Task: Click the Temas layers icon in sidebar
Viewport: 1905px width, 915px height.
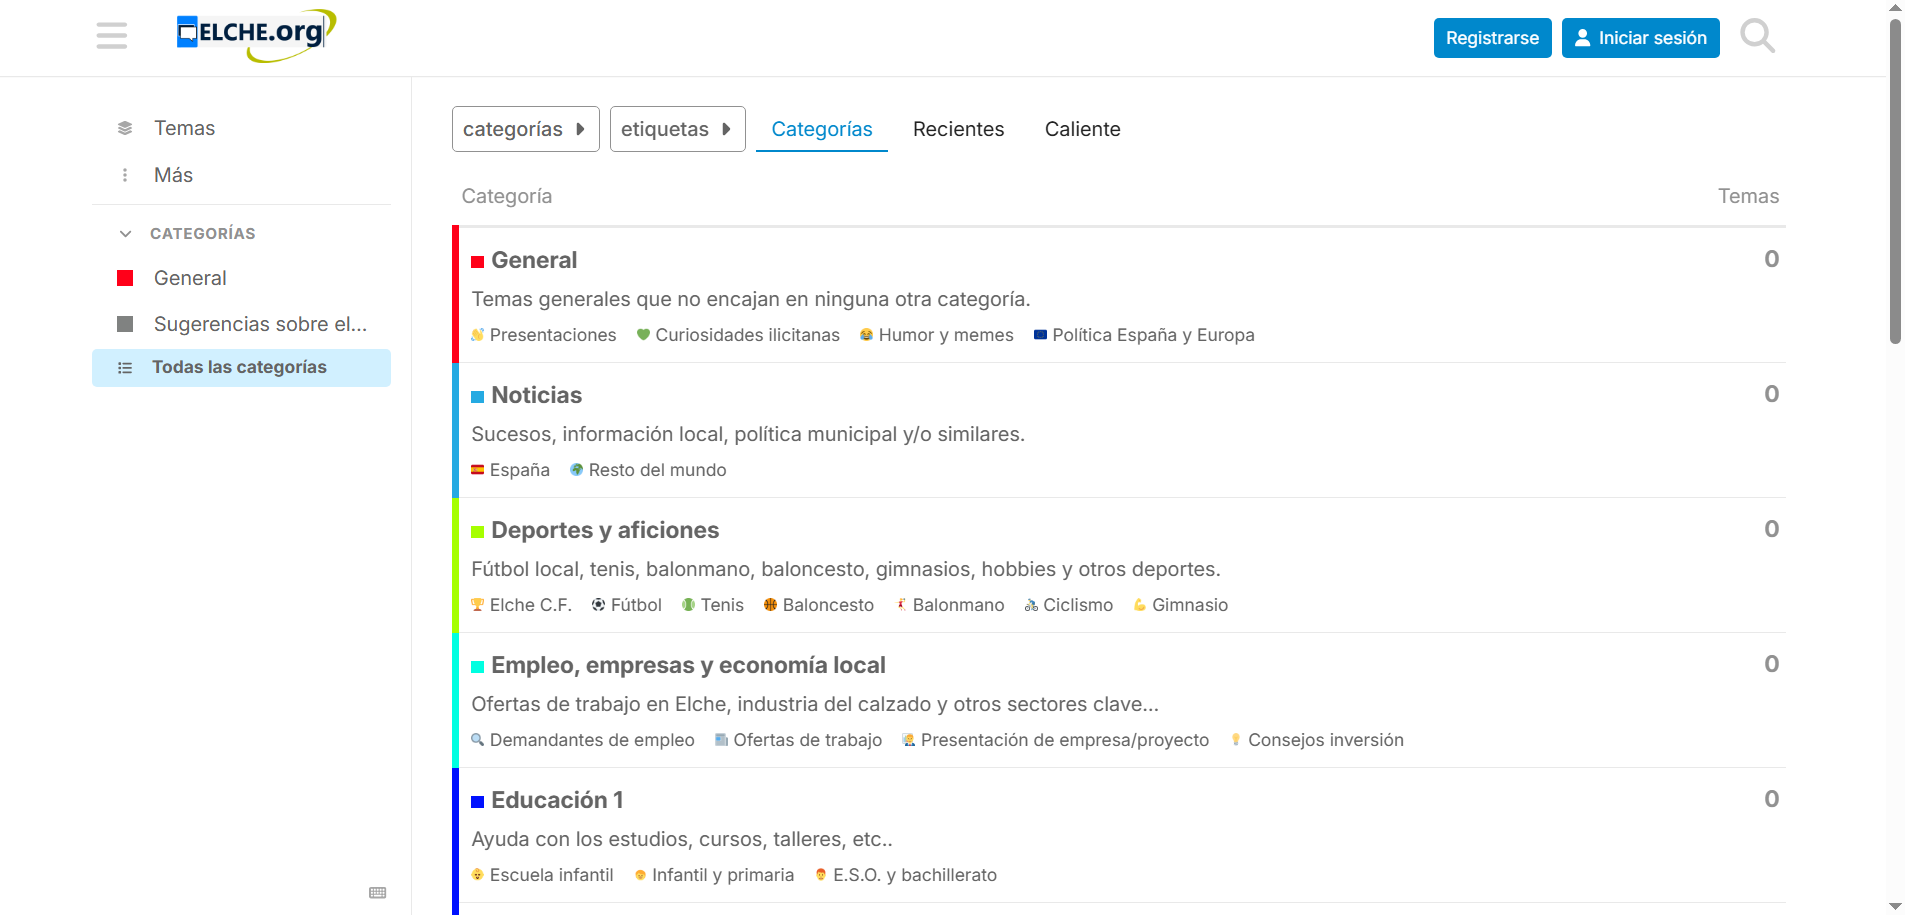Action: (125, 128)
